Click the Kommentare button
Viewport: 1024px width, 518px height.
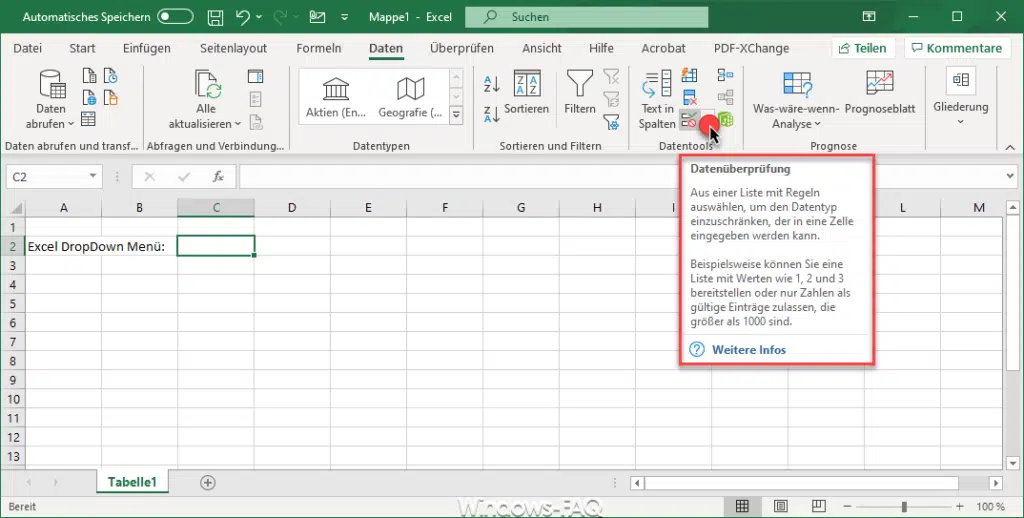957,48
